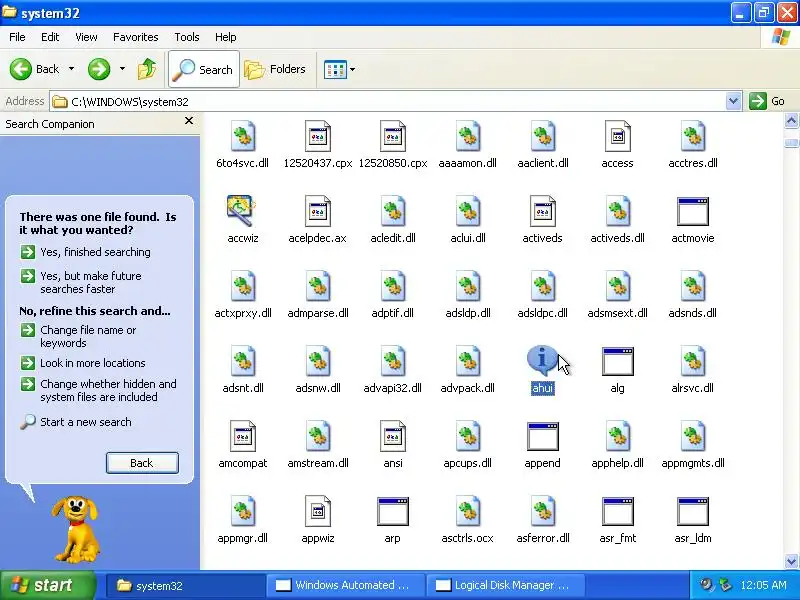Open the Forward history dropdown arrow

[122, 68]
